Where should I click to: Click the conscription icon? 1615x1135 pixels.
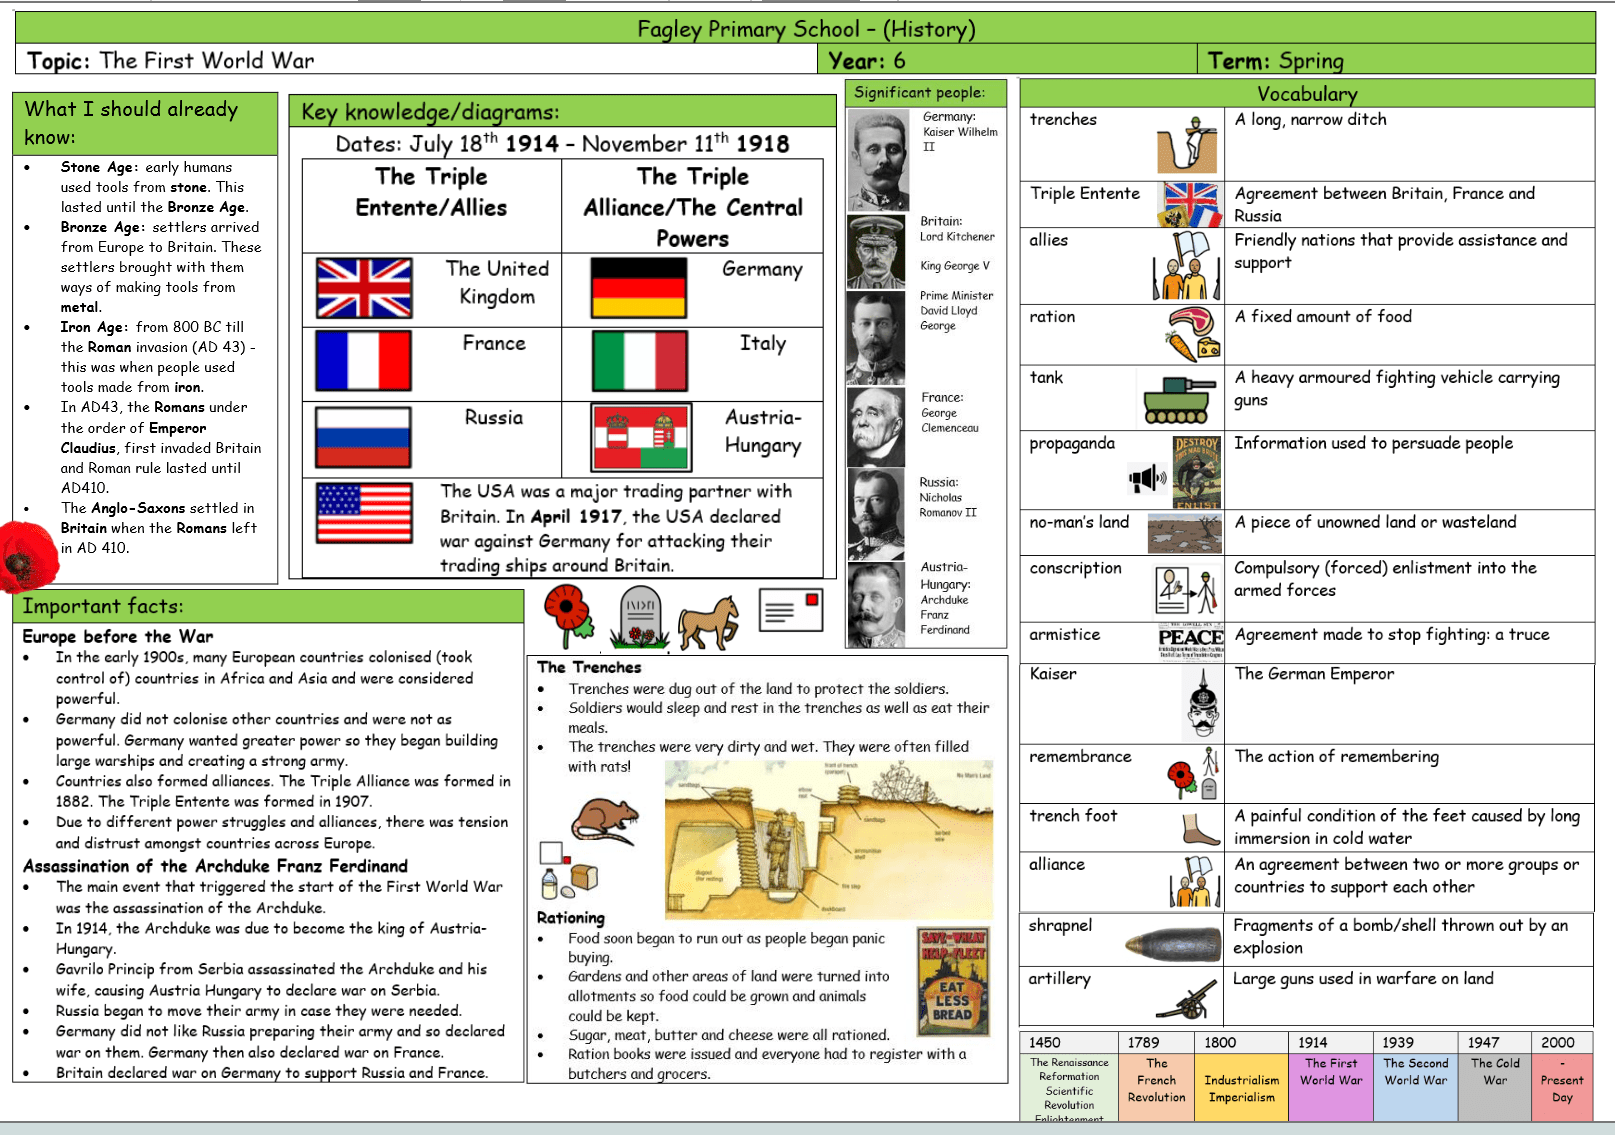point(1187,590)
